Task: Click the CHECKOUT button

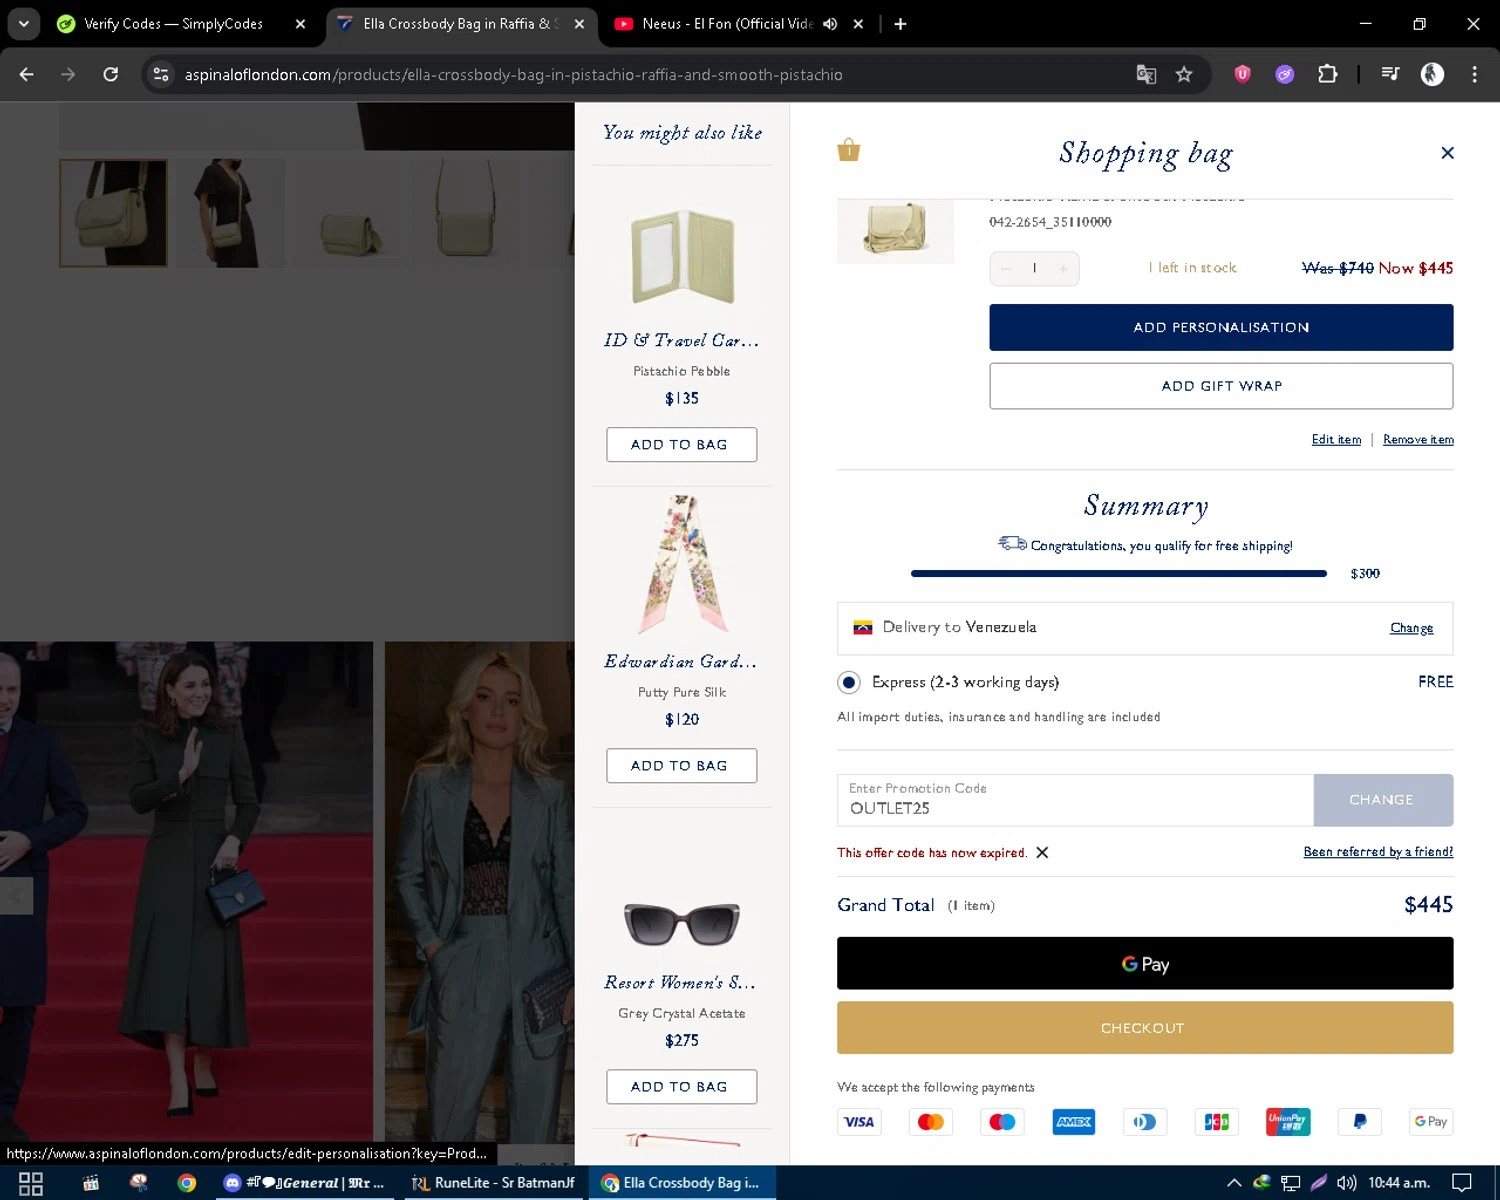Action: (1145, 1028)
